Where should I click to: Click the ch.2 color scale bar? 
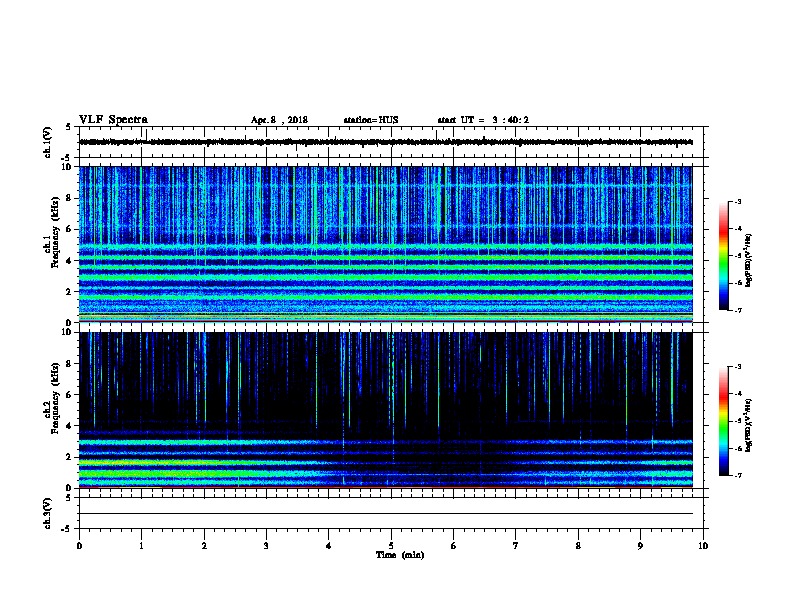coord(723,421)
